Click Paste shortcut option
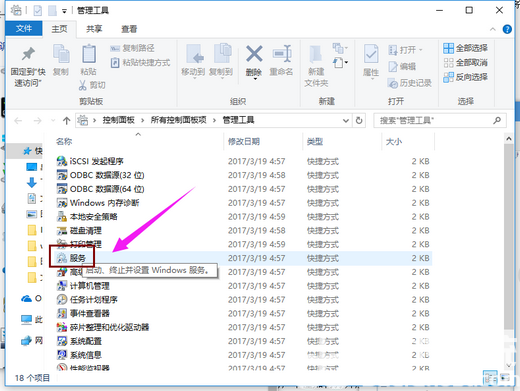 (140, 62)
